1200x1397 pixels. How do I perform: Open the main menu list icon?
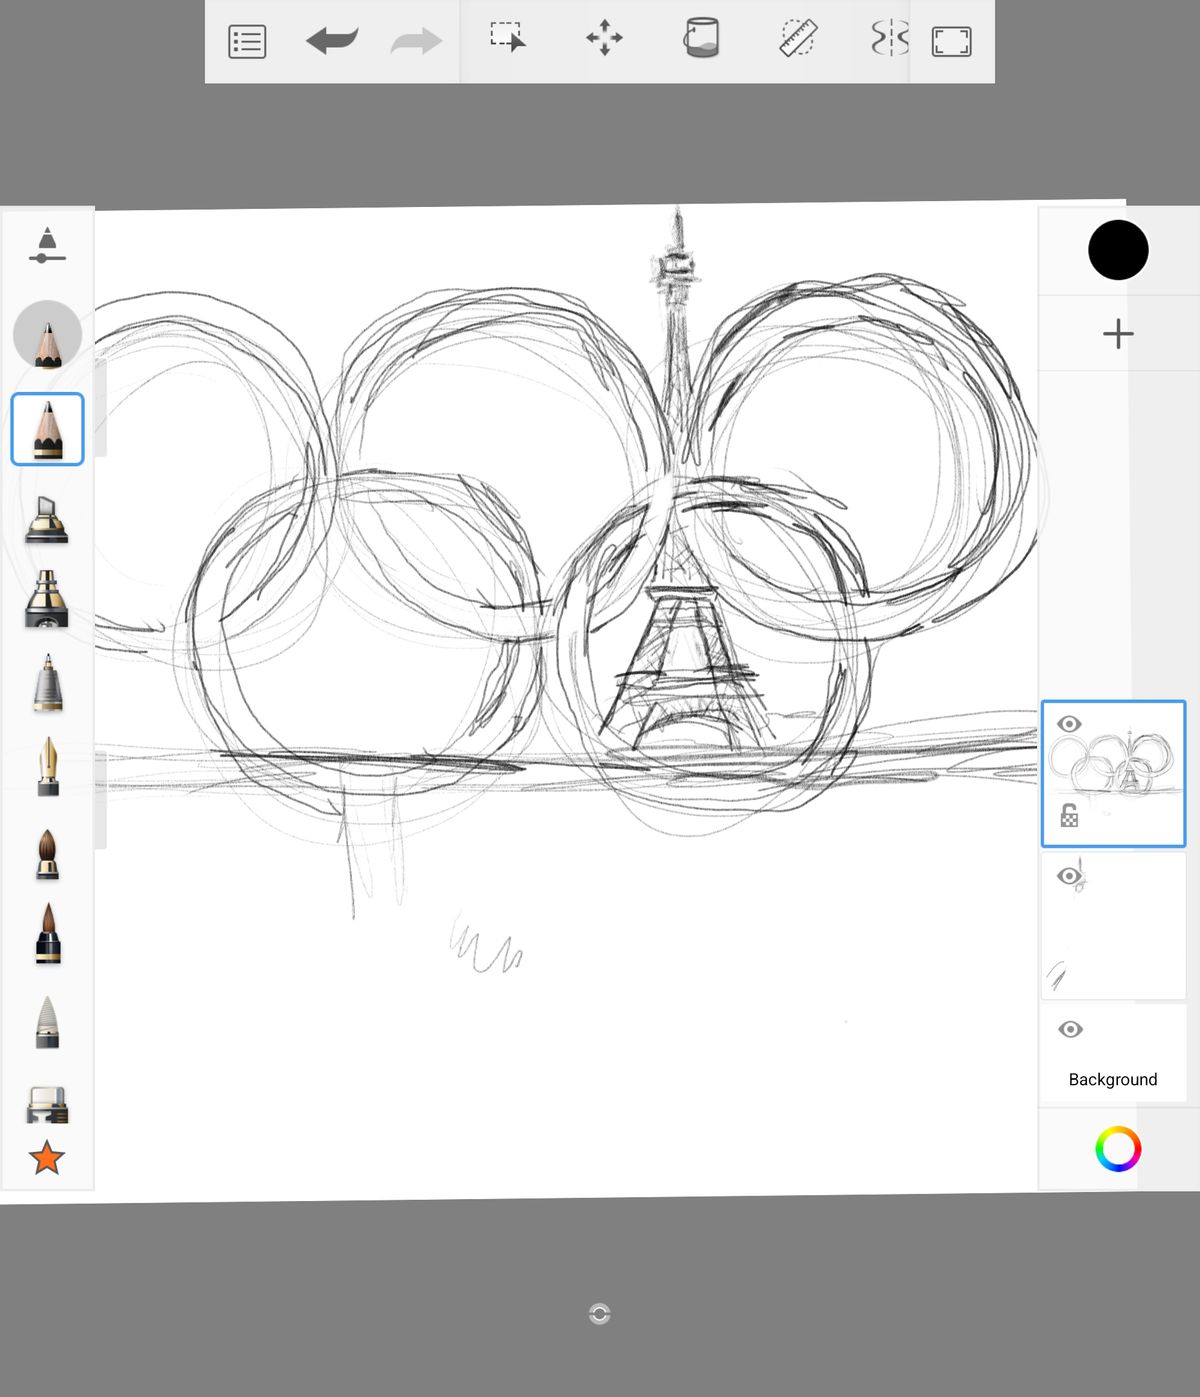(247, 42)
